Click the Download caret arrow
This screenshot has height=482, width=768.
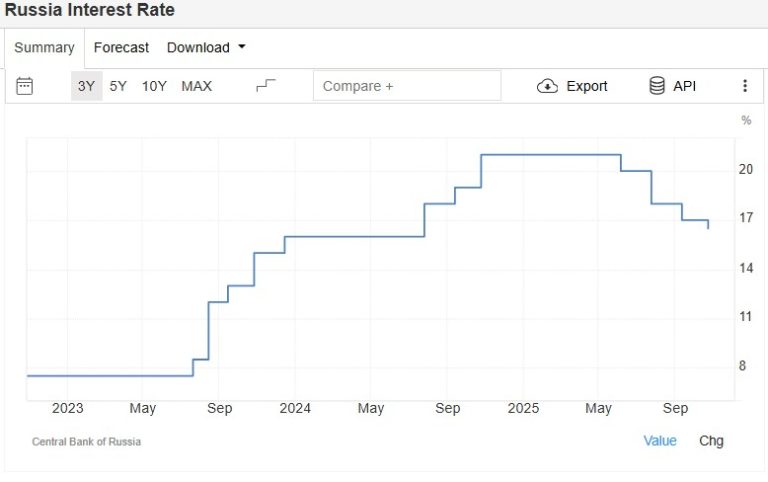(x=241, y=47)
